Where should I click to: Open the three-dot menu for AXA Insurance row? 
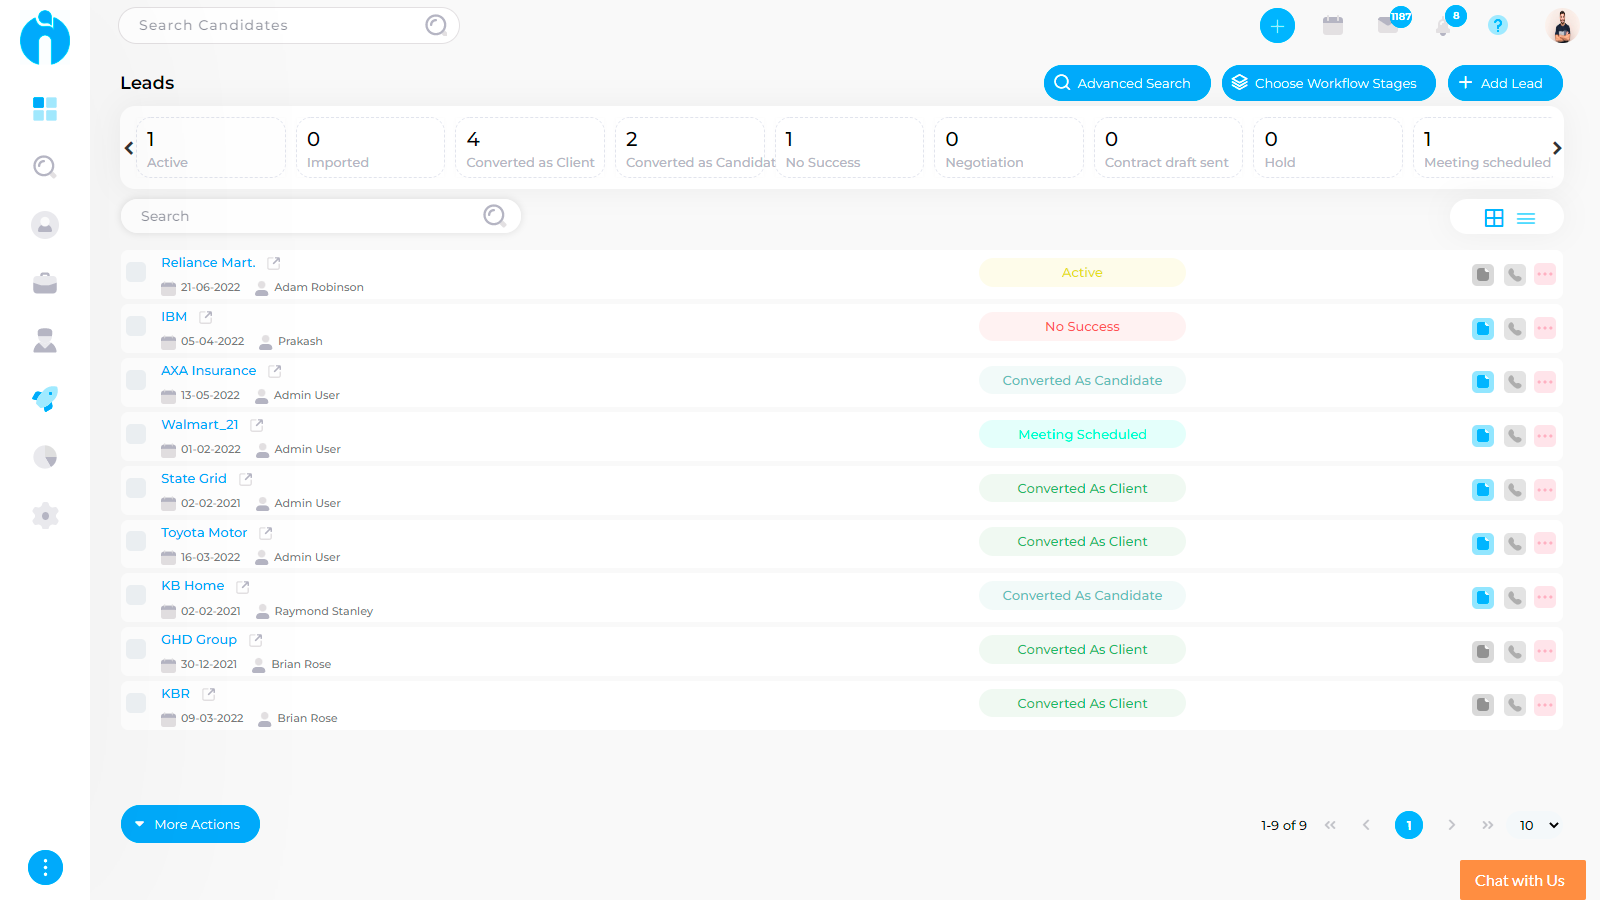tap(1545, 382)
